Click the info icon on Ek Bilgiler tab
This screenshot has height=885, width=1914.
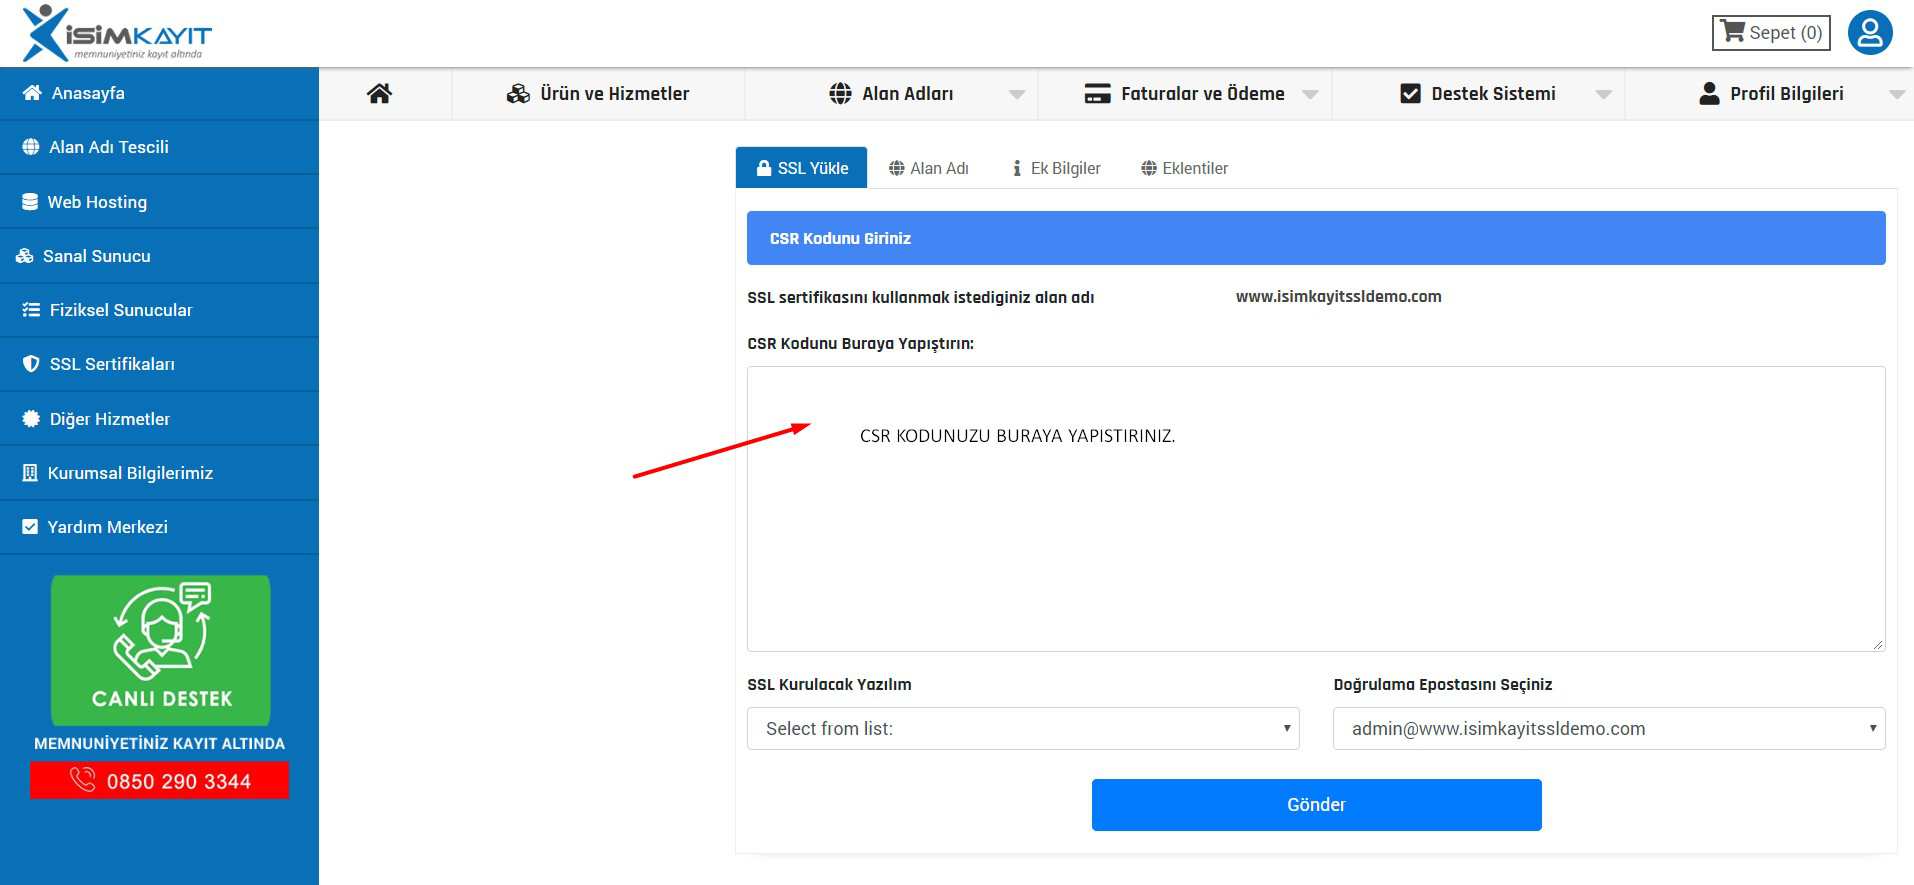[1017, 168]
